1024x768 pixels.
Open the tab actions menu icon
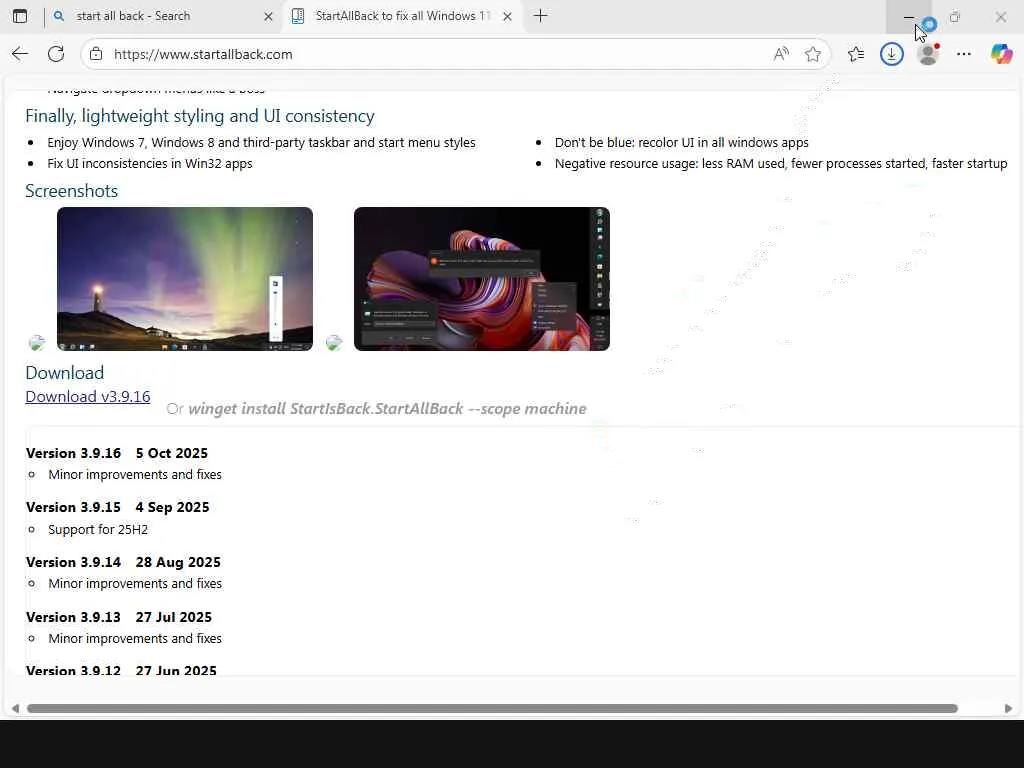[20, 16]
